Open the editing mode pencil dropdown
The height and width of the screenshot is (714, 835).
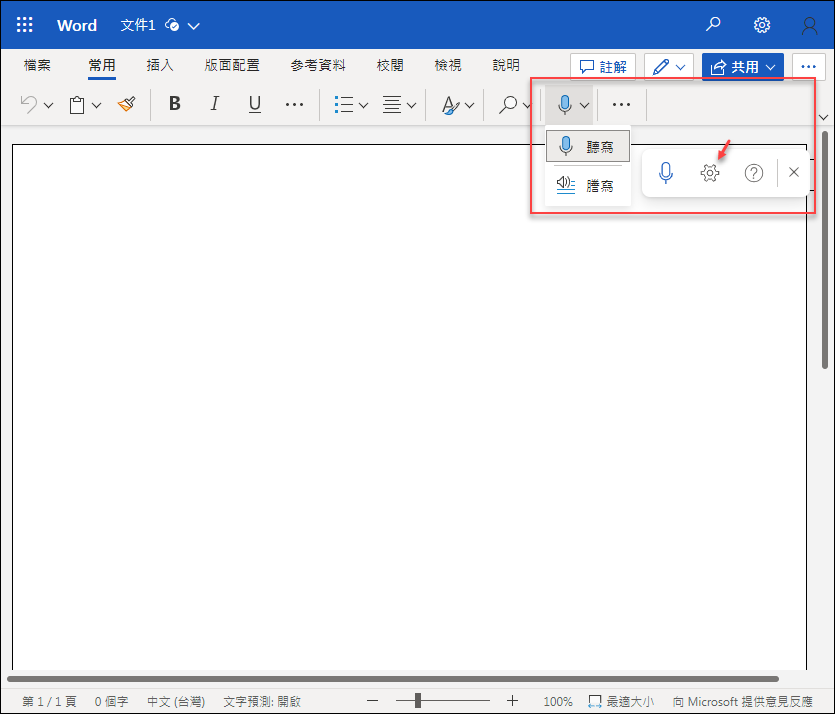pos(668,67)
